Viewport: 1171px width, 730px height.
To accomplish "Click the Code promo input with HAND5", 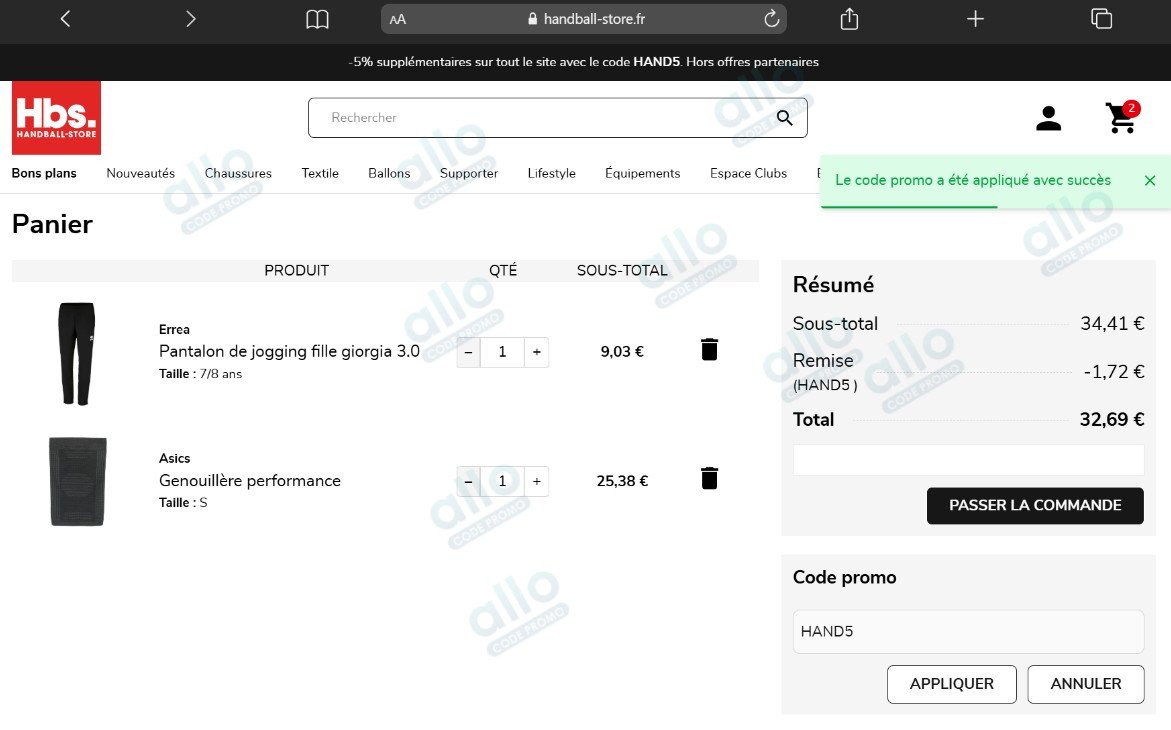I will pyautogui.click(x=968, y=631).
